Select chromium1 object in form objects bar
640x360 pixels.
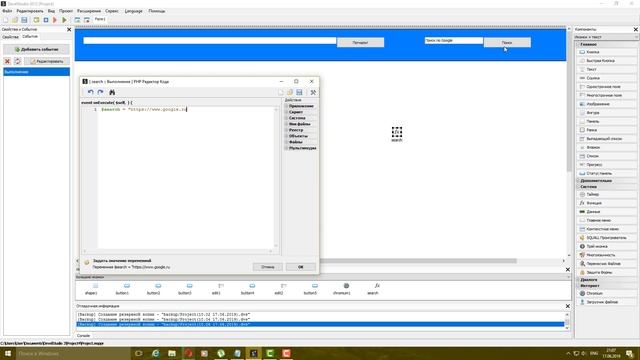[342, 289]
